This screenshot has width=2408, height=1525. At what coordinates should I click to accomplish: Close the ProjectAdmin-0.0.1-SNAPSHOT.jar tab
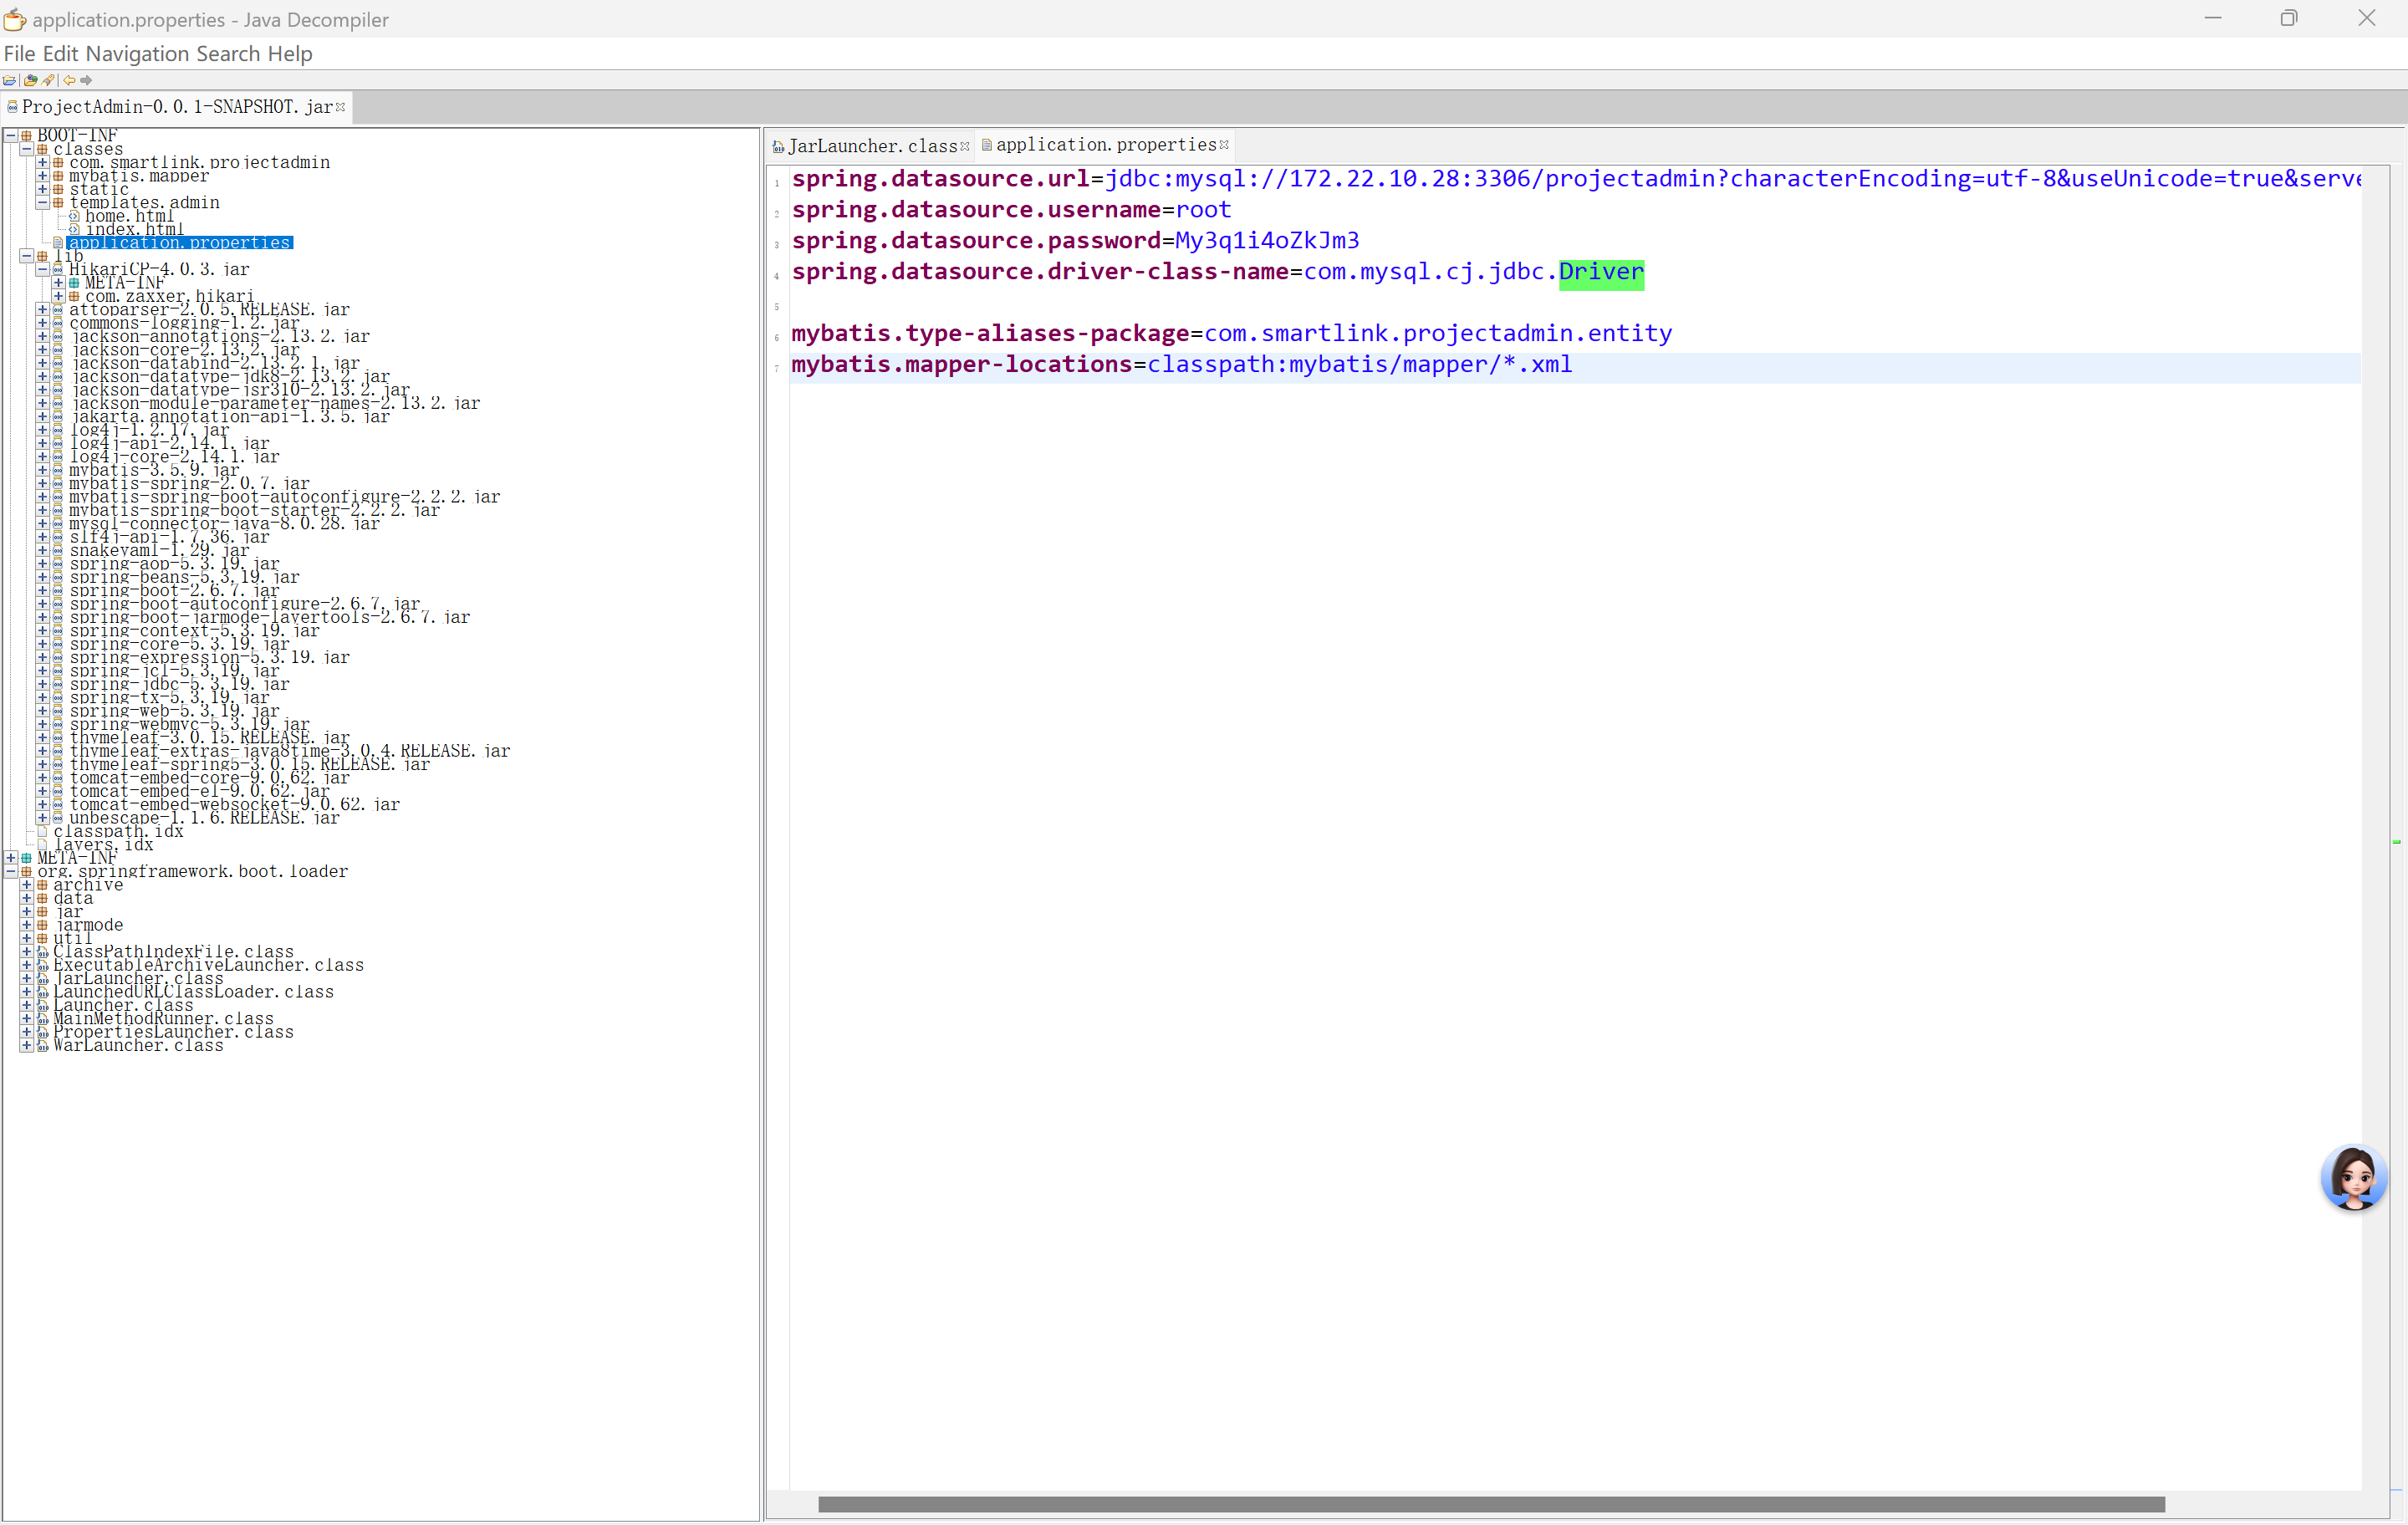341,107
